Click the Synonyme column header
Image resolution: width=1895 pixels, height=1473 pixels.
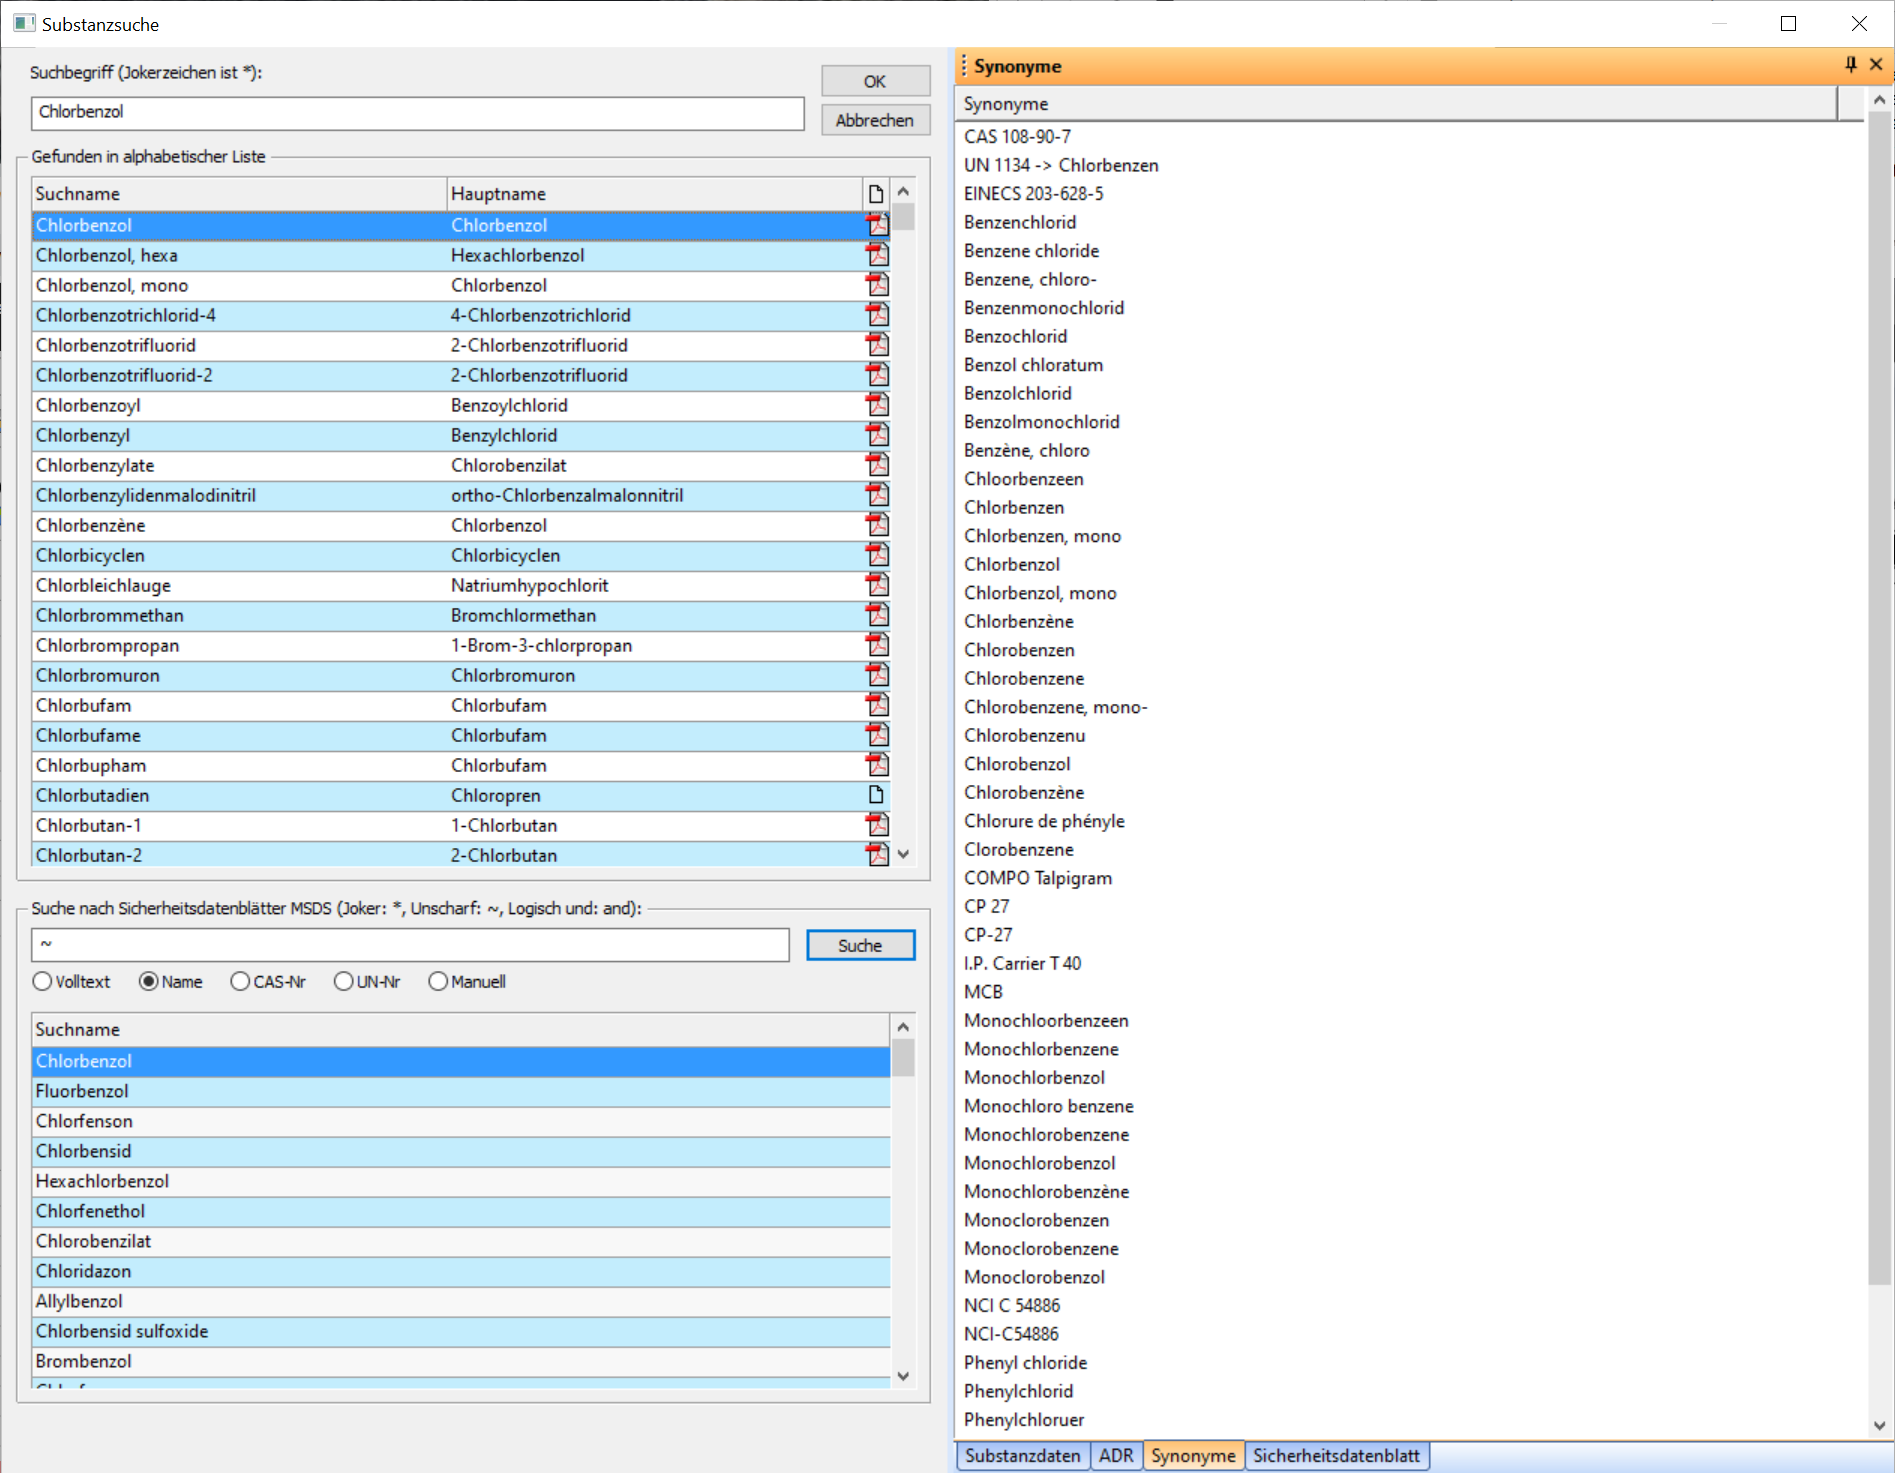point(1397,104)
